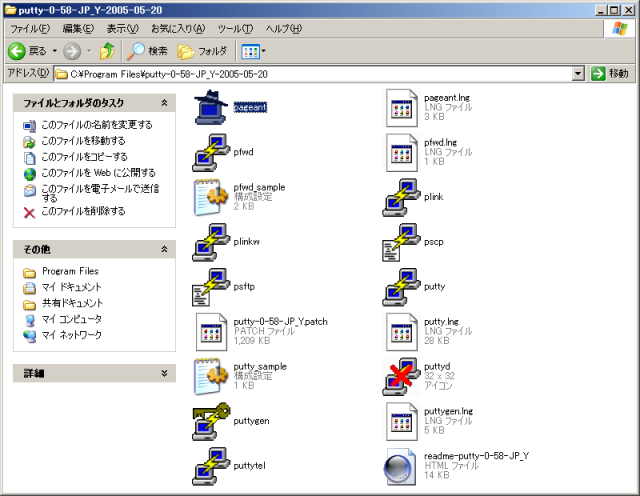
Task: Select the pscp program icon
Action: click(x=404, y=241)
